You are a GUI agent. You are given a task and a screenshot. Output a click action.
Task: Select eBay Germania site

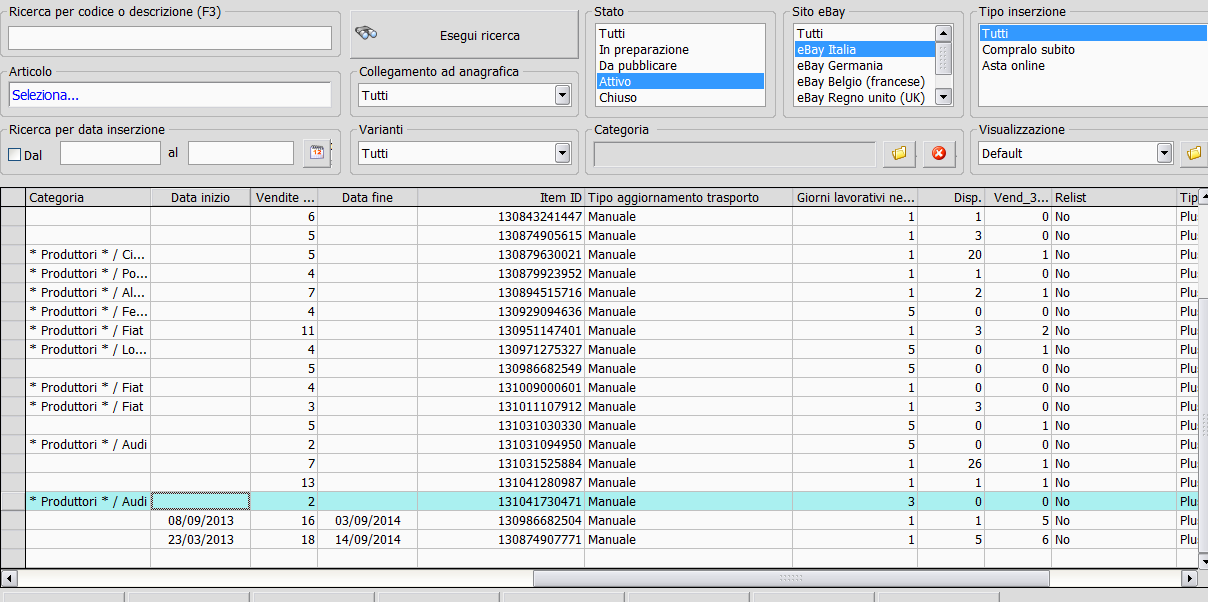coord(864,65)
